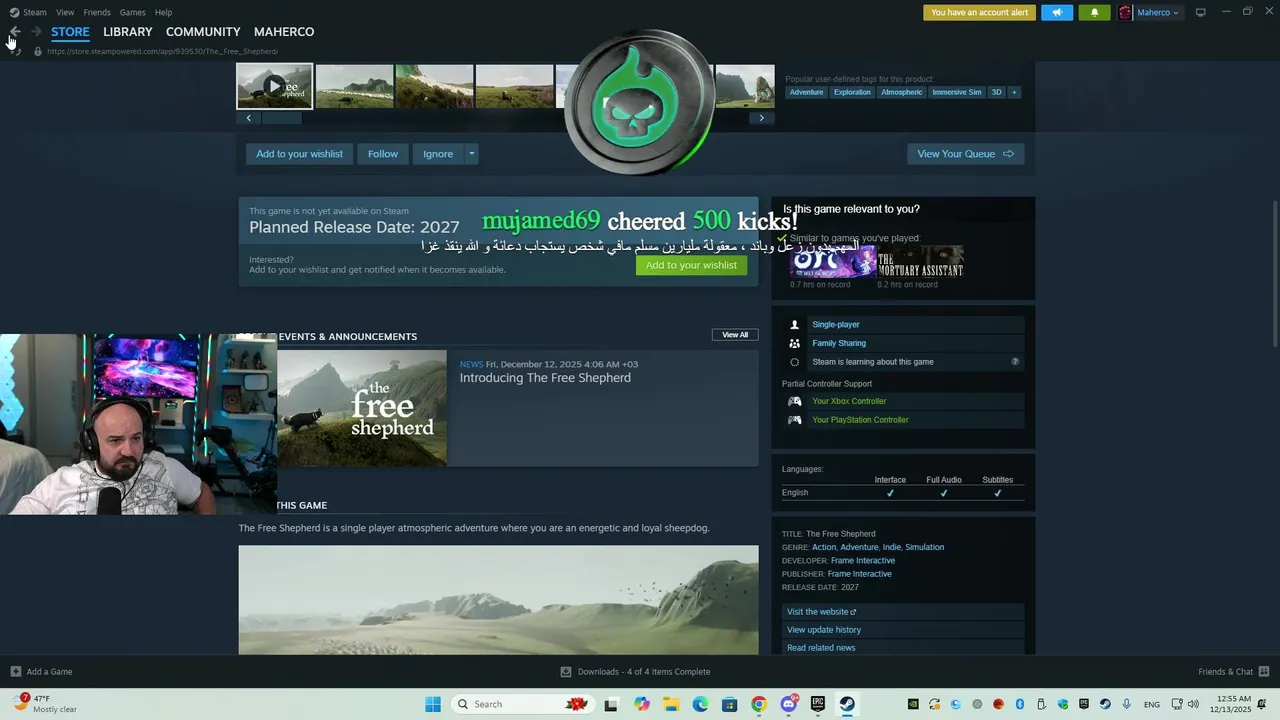Open the Help menu
1280x720 pixels.
point(163,12)
